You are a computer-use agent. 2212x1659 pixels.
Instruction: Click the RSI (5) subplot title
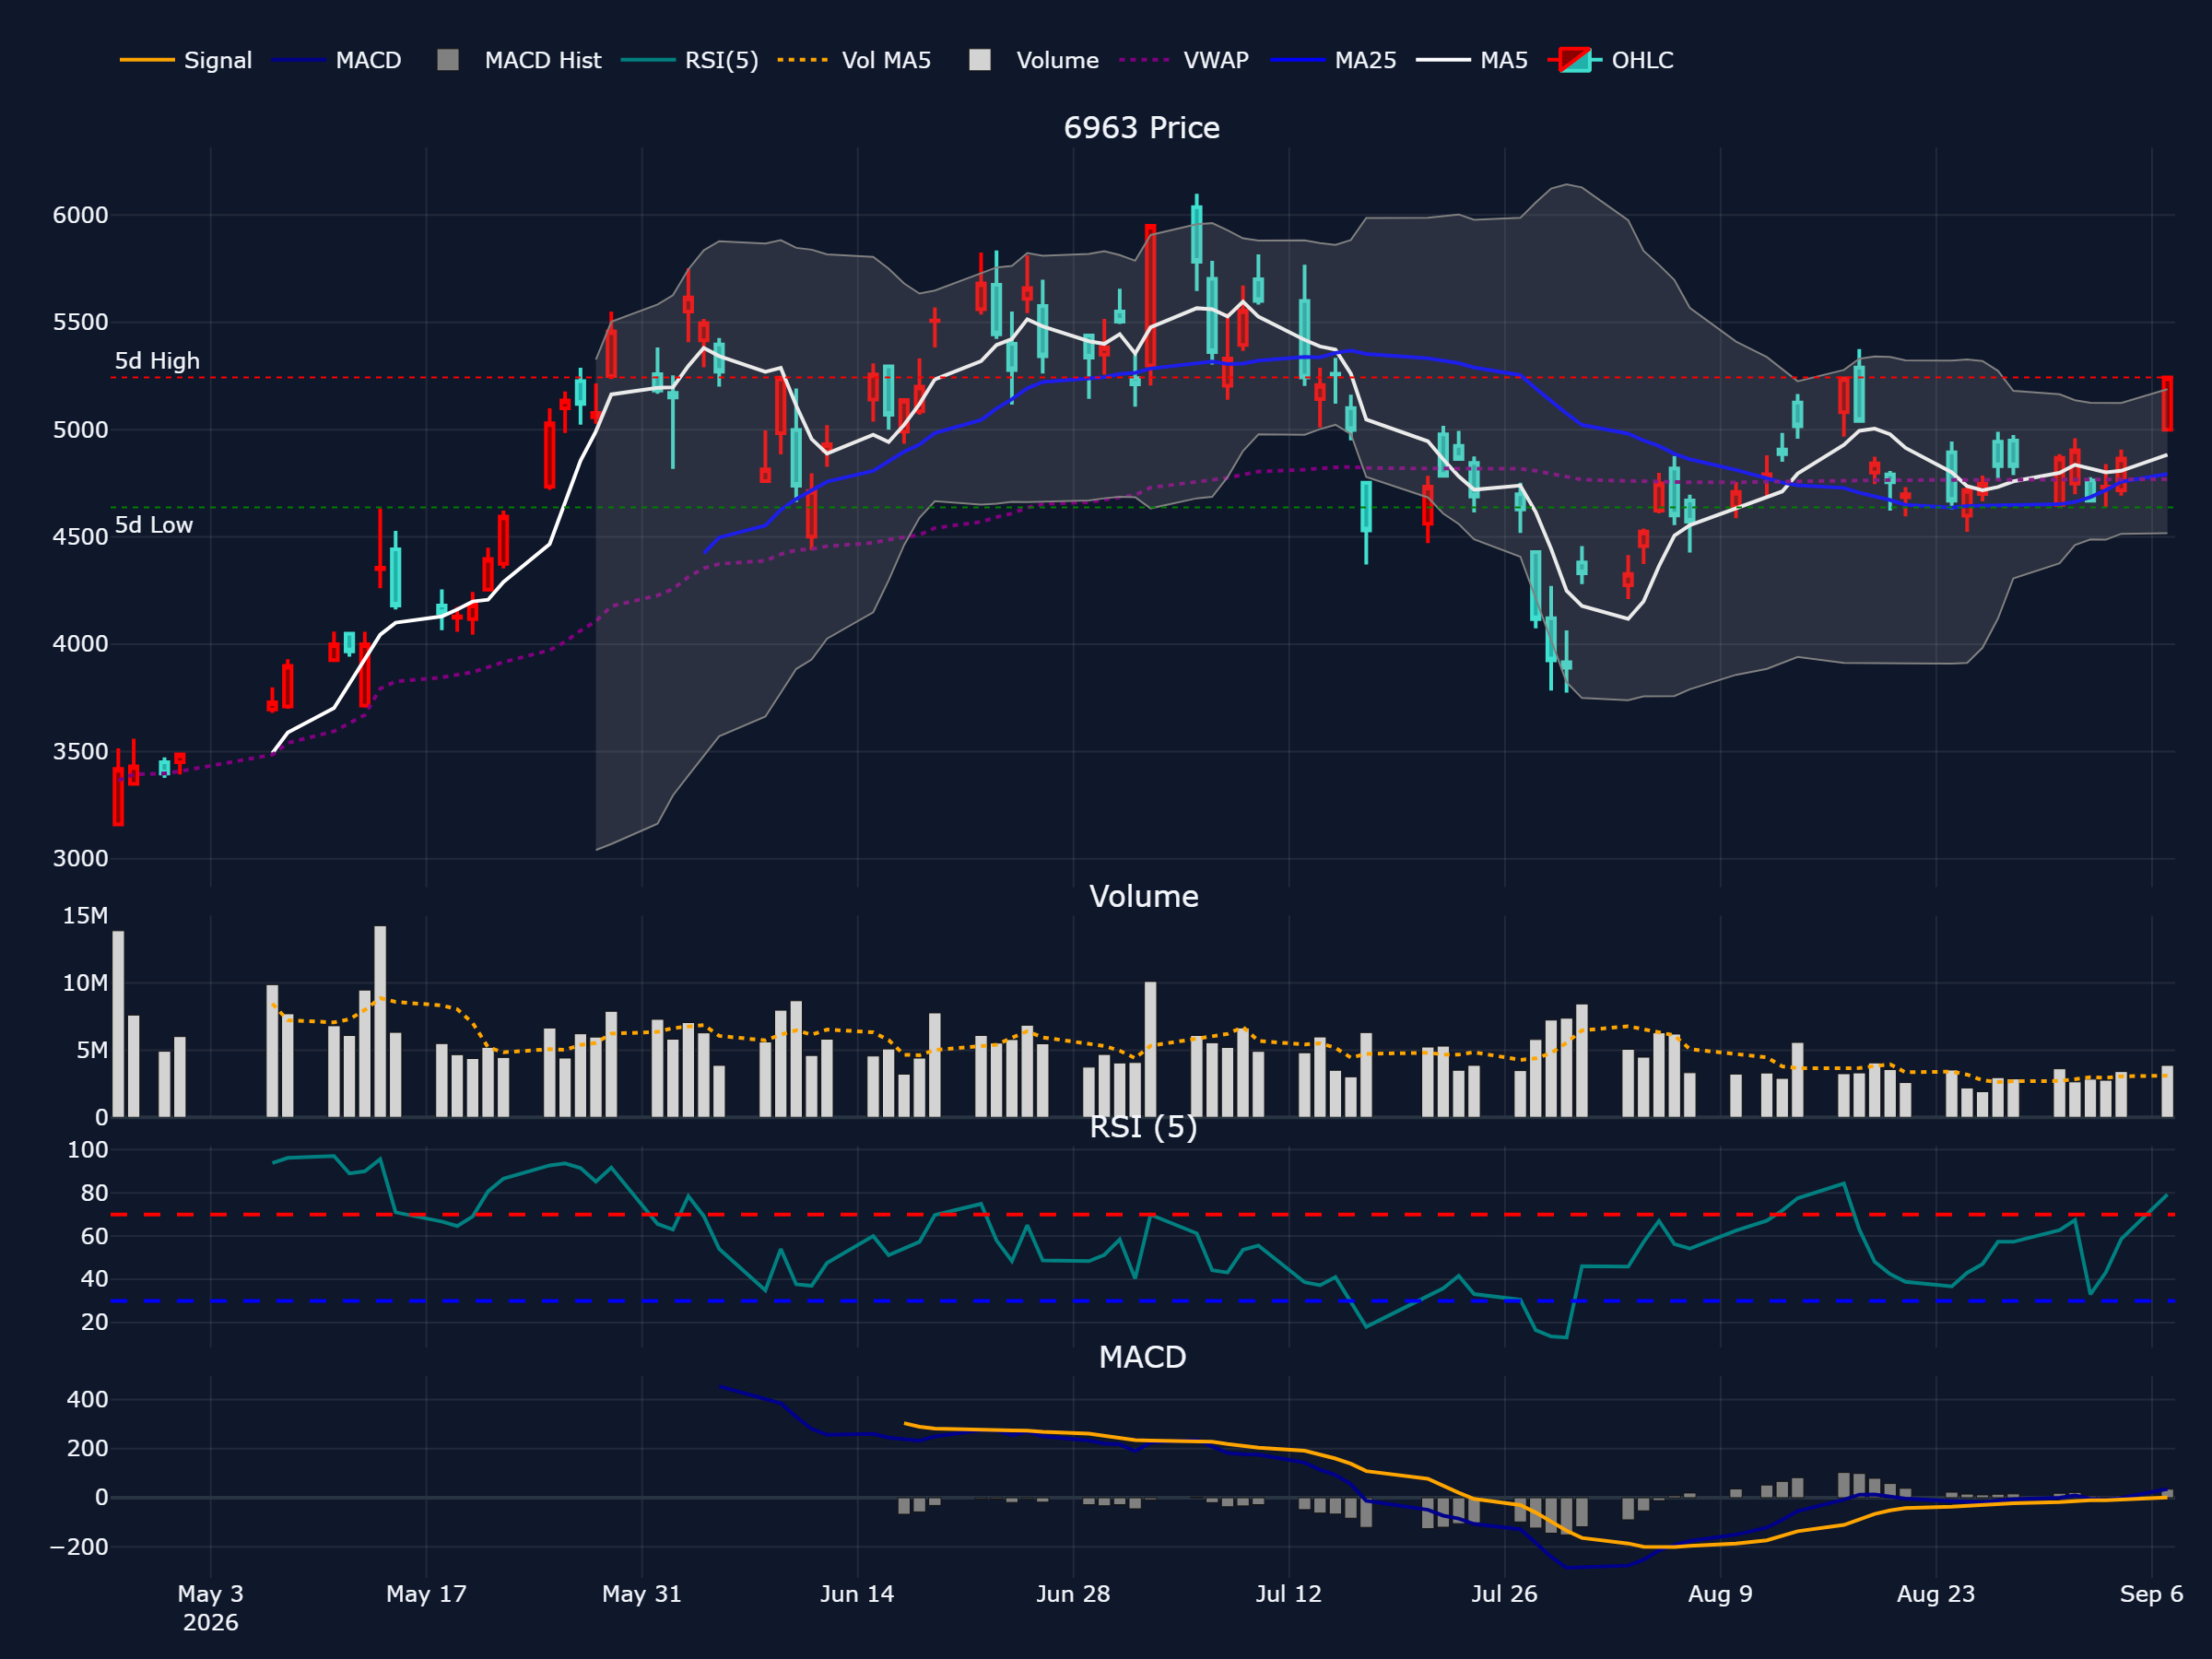point(1143,1127)
